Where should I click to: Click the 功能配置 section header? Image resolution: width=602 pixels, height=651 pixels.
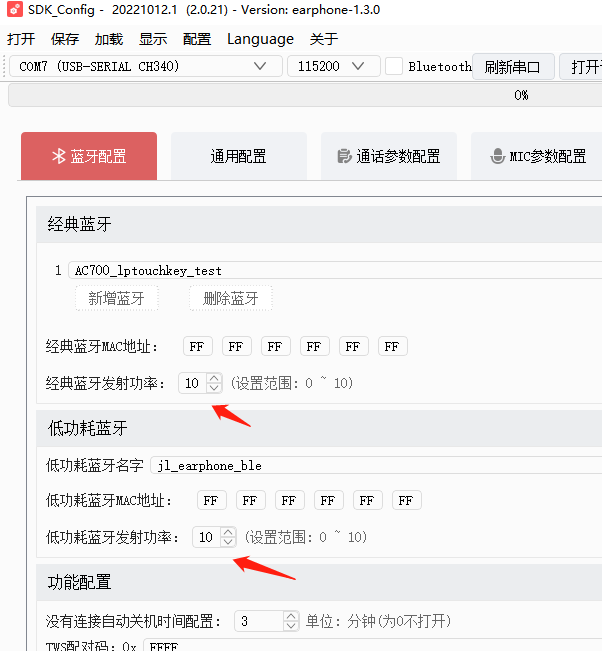319,582
